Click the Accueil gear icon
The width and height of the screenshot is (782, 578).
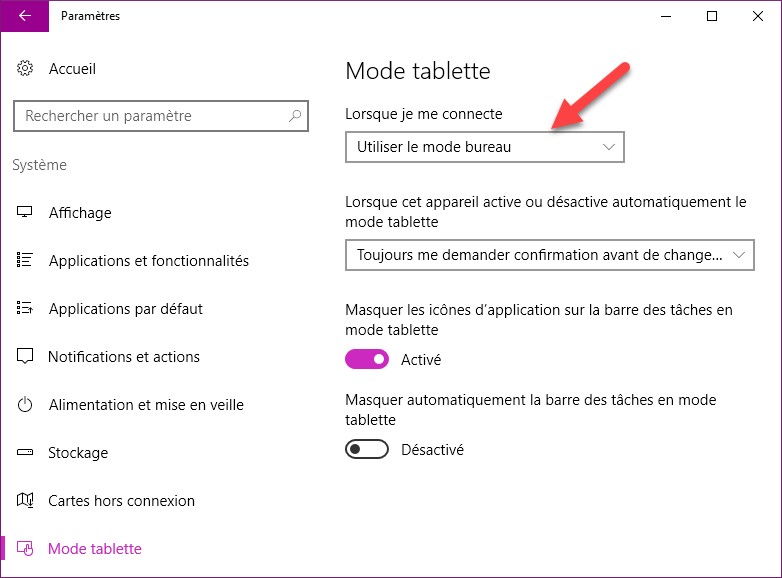click(26, 69)
